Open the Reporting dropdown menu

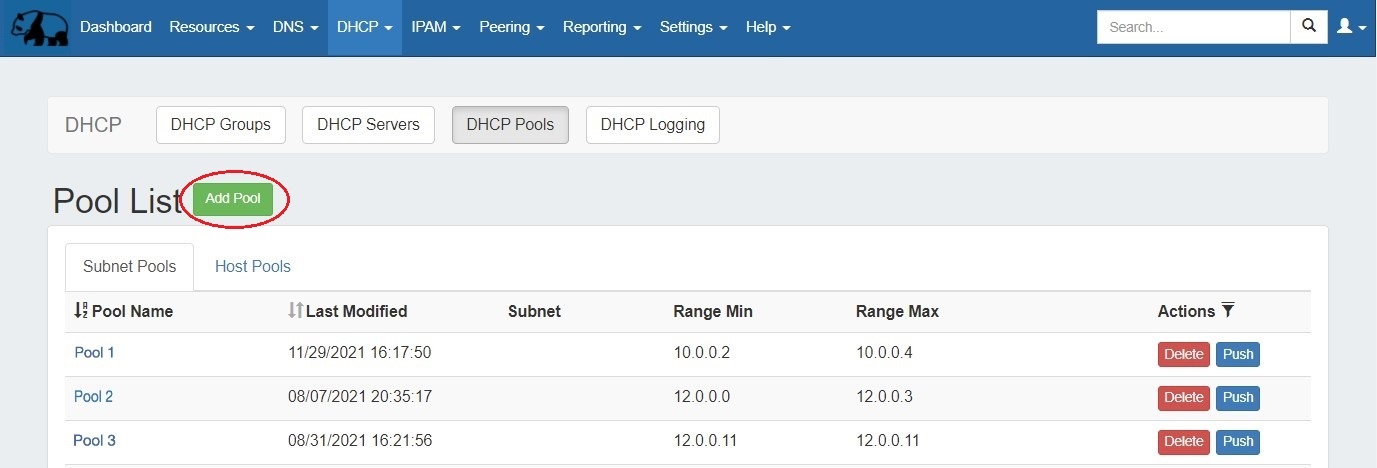coord(602,27)
